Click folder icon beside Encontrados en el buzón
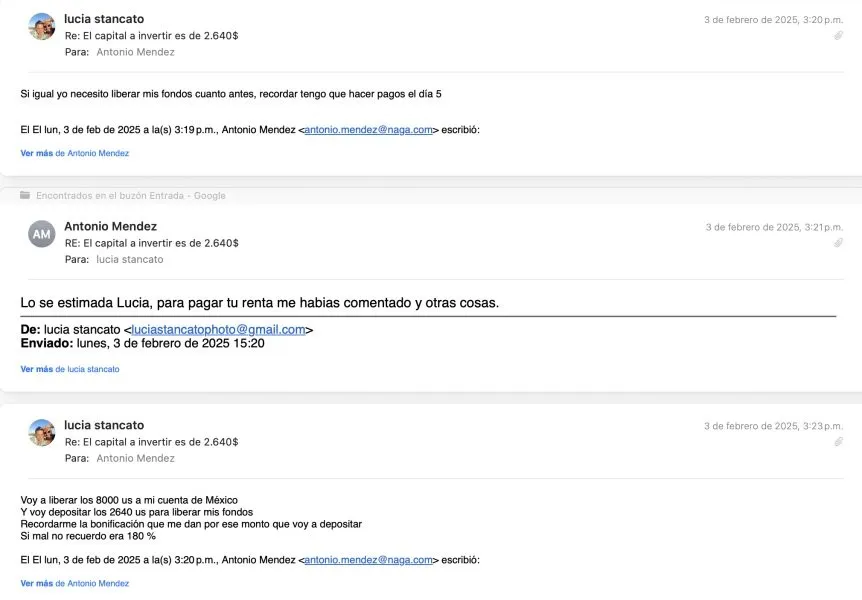862x600 pixels. point(25,195)
